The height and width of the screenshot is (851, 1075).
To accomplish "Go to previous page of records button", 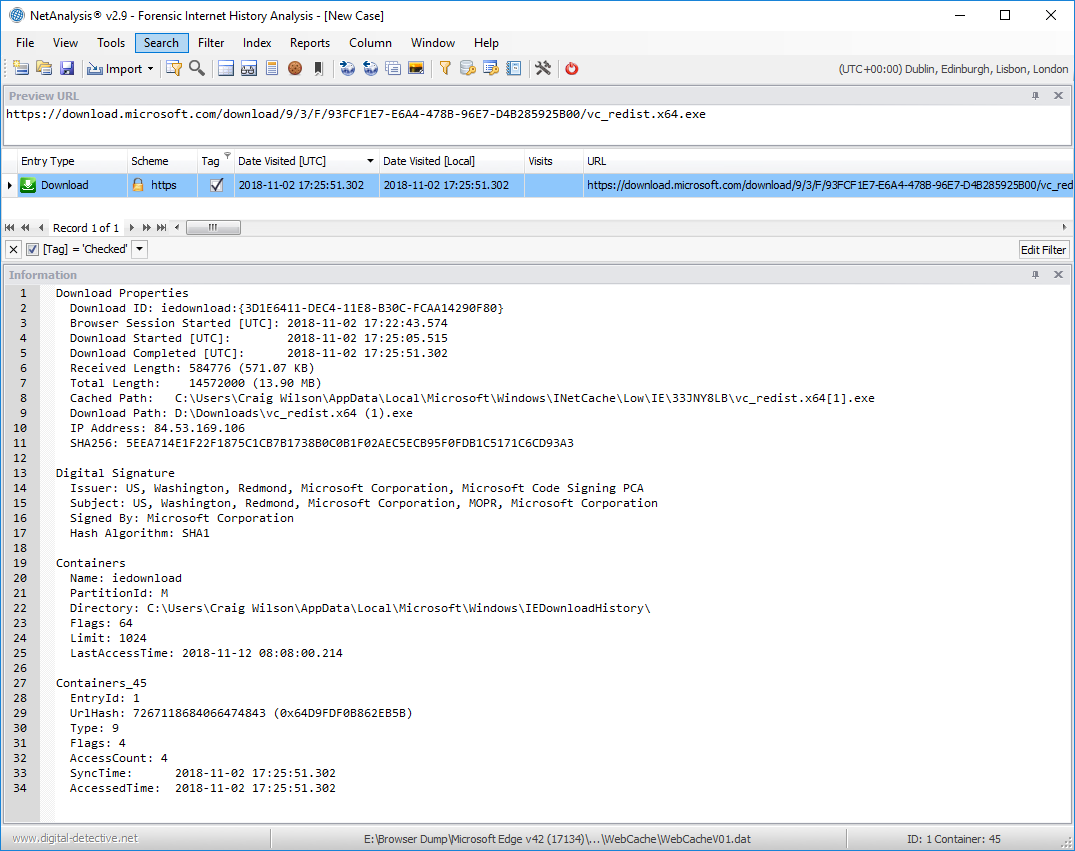I will click(25, 228).
